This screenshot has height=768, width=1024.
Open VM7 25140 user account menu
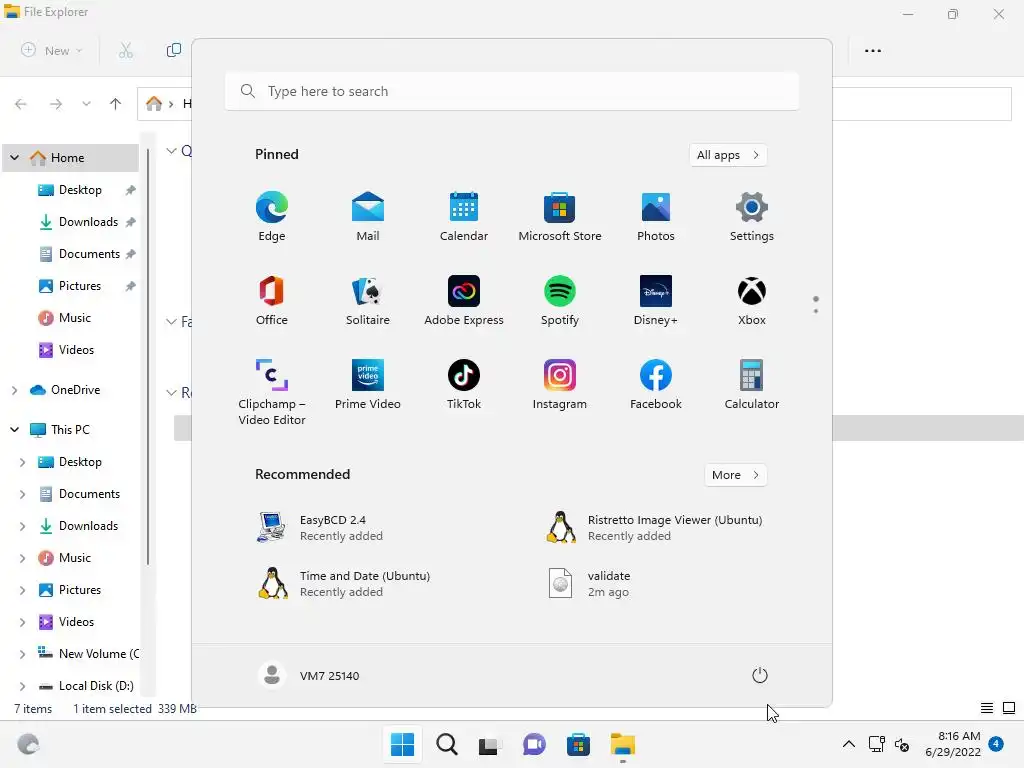309,675
